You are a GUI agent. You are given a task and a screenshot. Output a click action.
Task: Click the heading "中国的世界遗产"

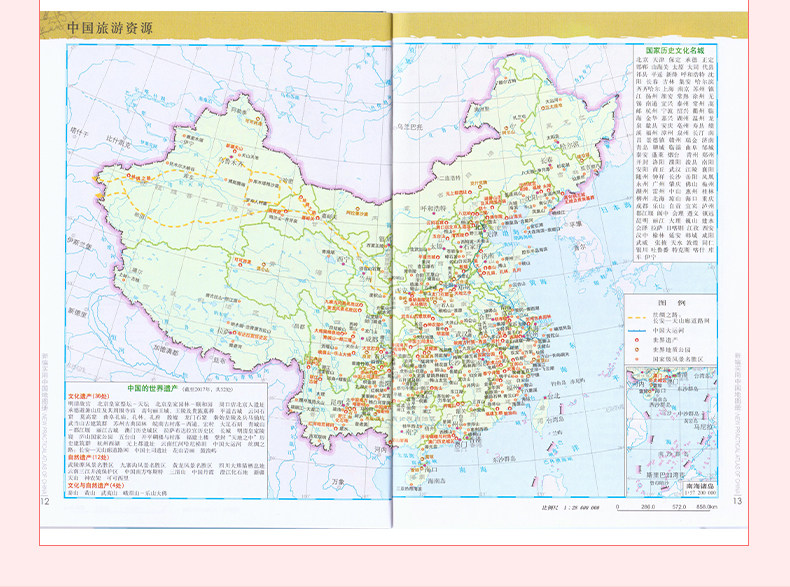(x=152, y=388)
